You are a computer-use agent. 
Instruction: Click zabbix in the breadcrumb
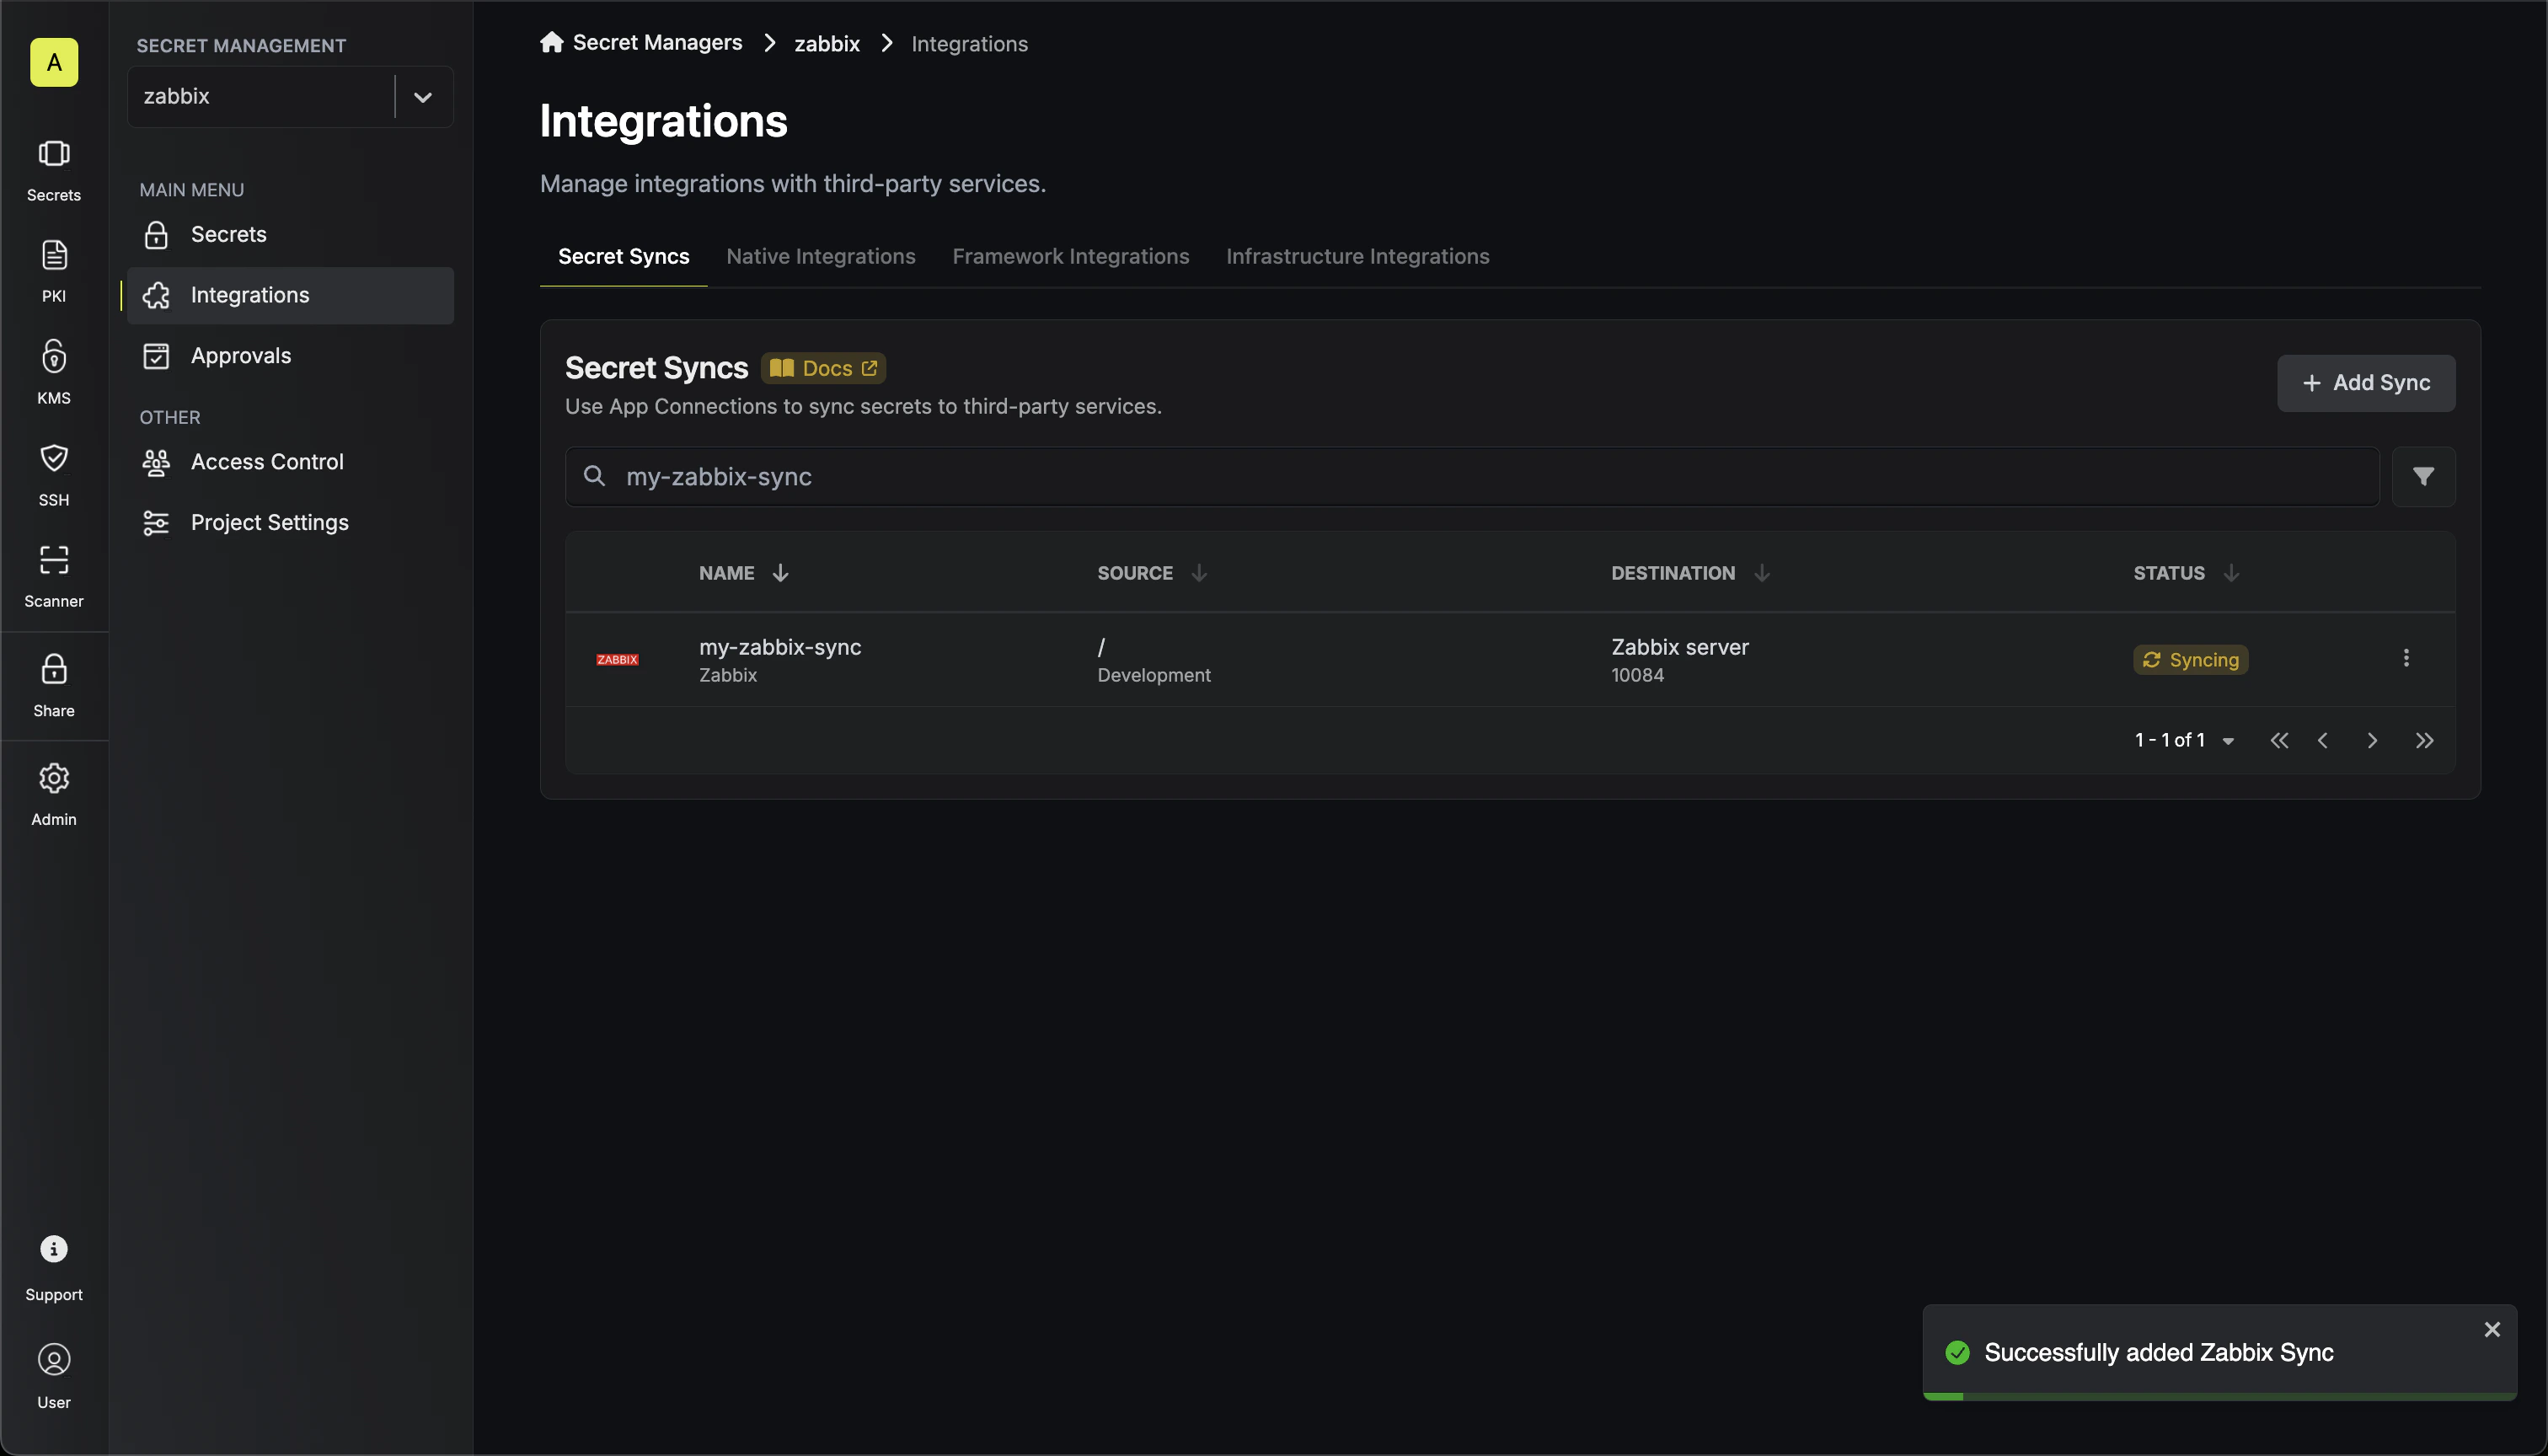coord(827,43)
